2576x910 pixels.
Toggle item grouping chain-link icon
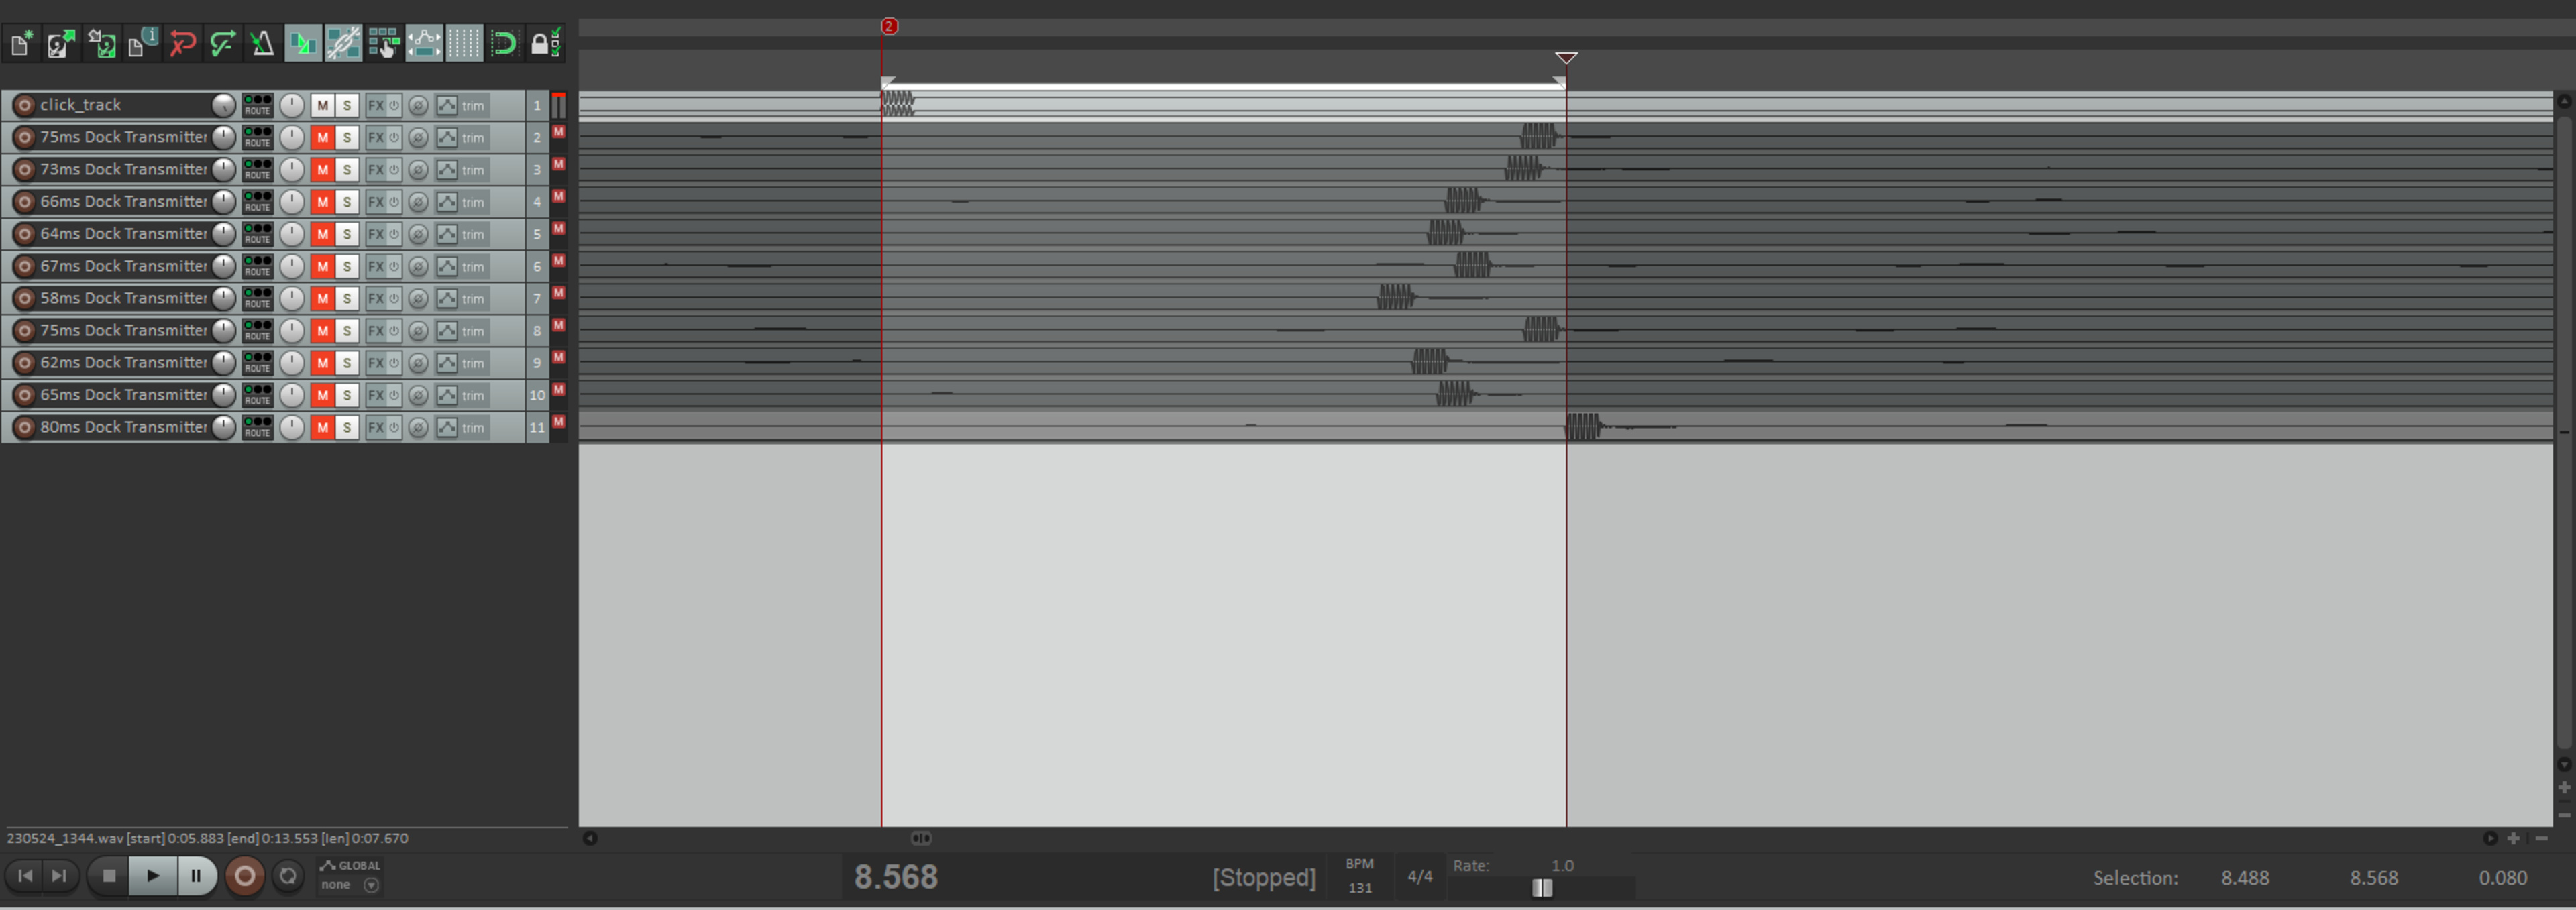tap(343, 43)
